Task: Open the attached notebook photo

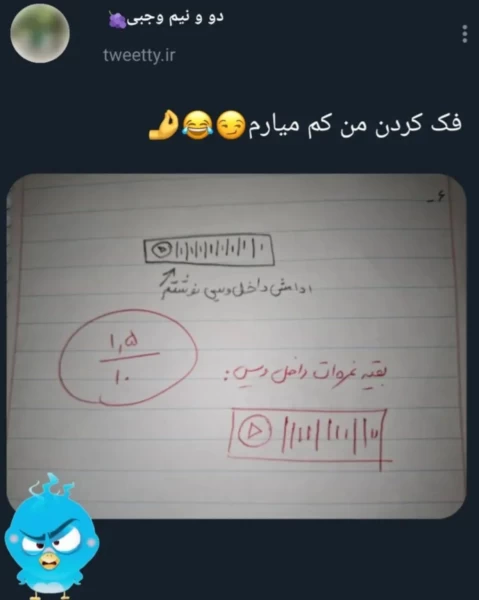Action: pyautogui.click(x=236, y=347)
